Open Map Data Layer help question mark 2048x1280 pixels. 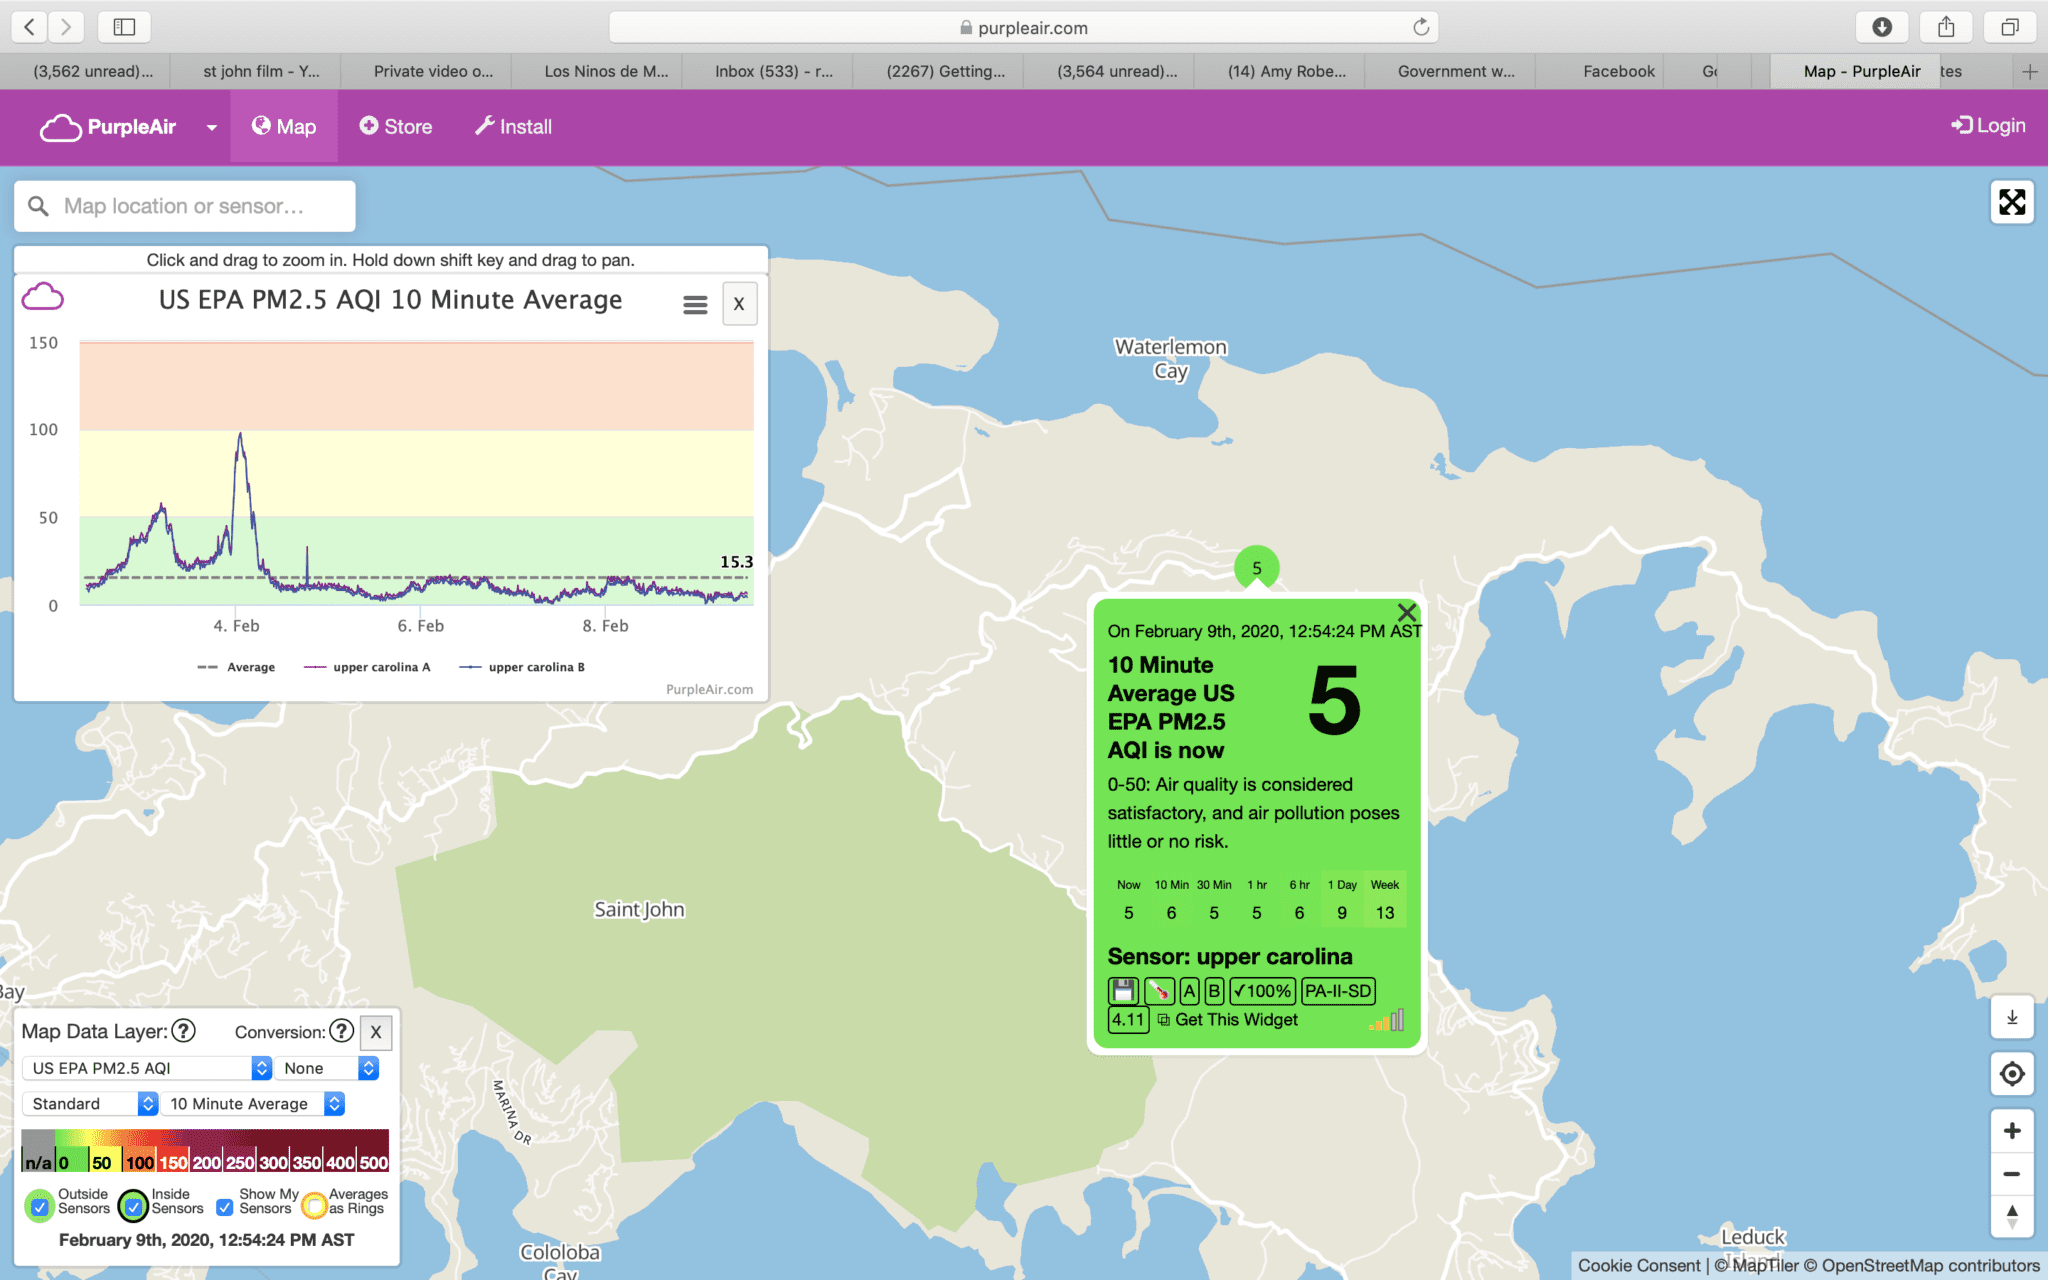click(183, 1031)
